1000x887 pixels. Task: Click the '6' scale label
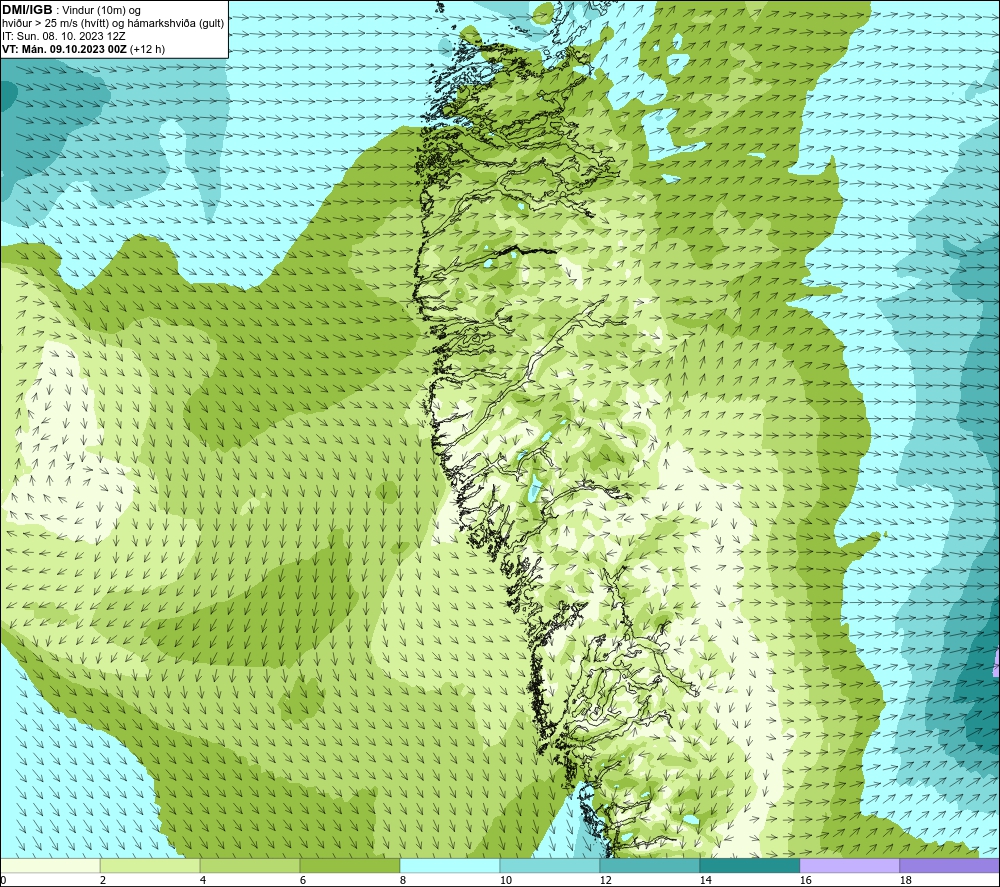(x=303, y=881)
